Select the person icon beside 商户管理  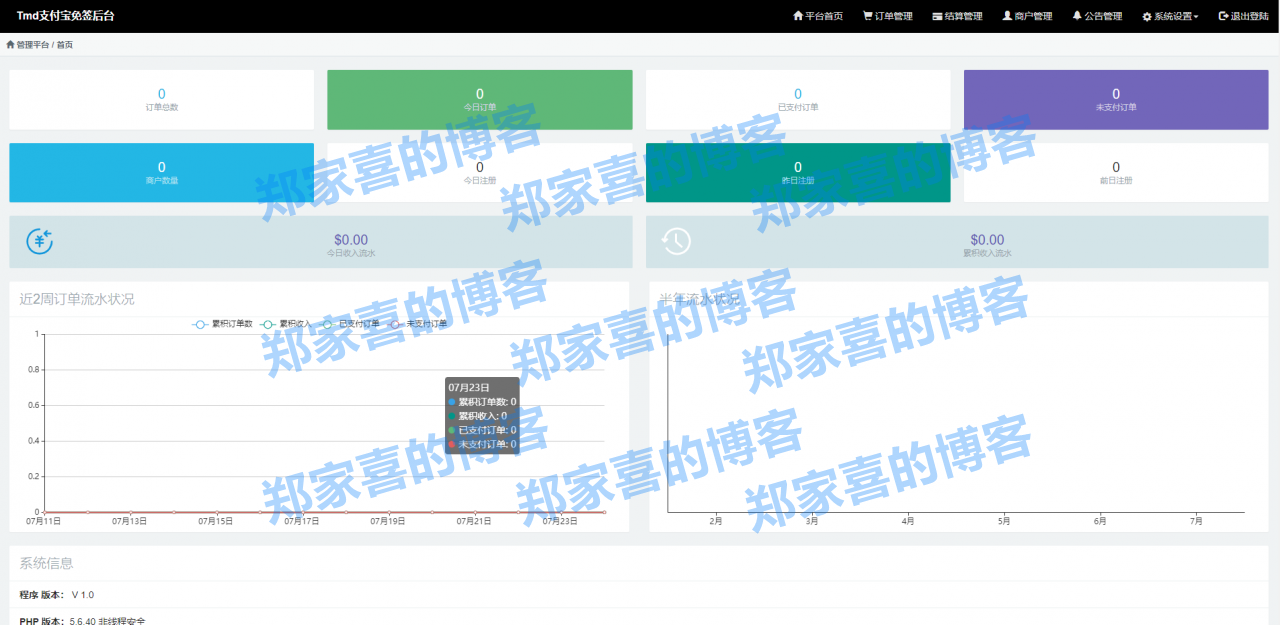[1005, 16]
